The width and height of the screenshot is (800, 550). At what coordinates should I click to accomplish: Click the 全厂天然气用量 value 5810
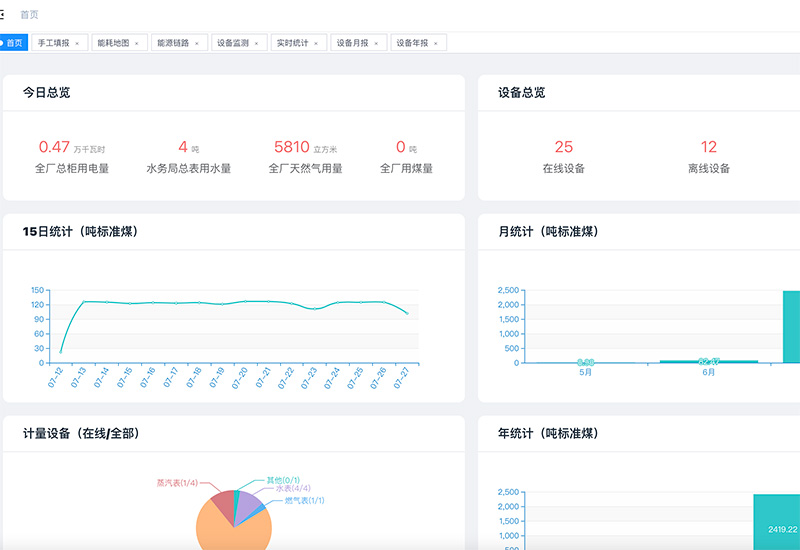(291, 147)
